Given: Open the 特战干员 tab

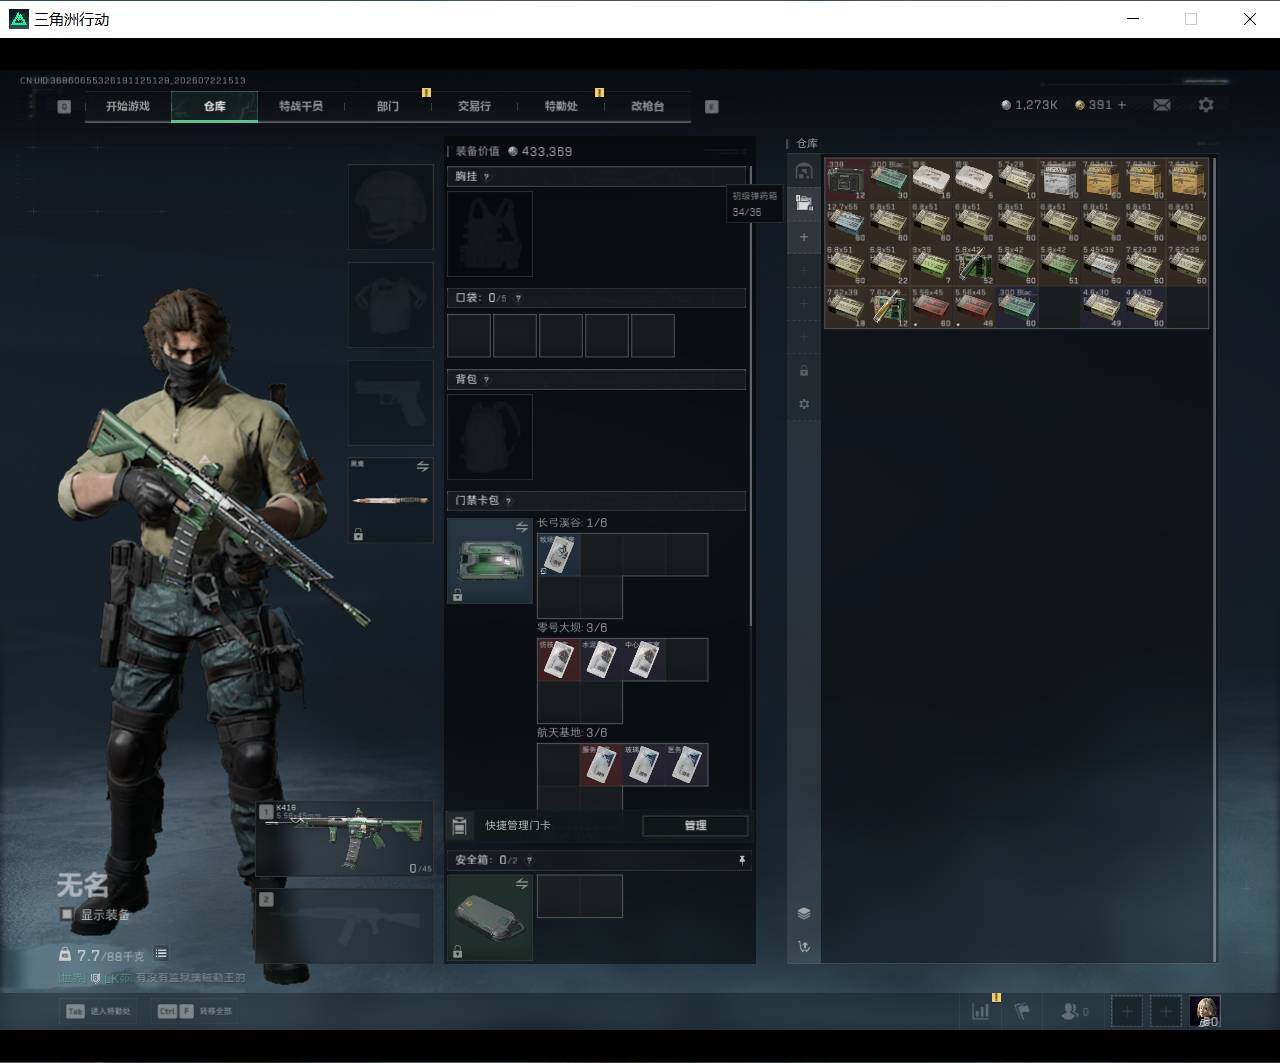Looking at the screenshot, I should [301, 106].
